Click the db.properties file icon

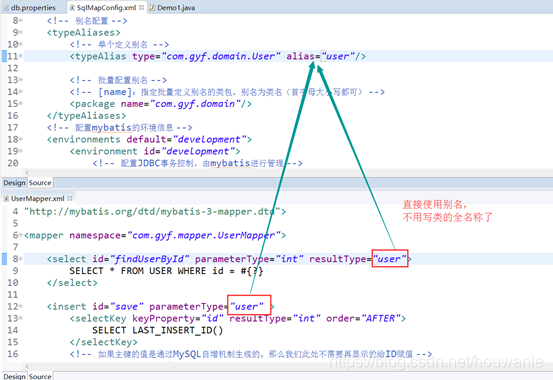(x=6, y=7)
